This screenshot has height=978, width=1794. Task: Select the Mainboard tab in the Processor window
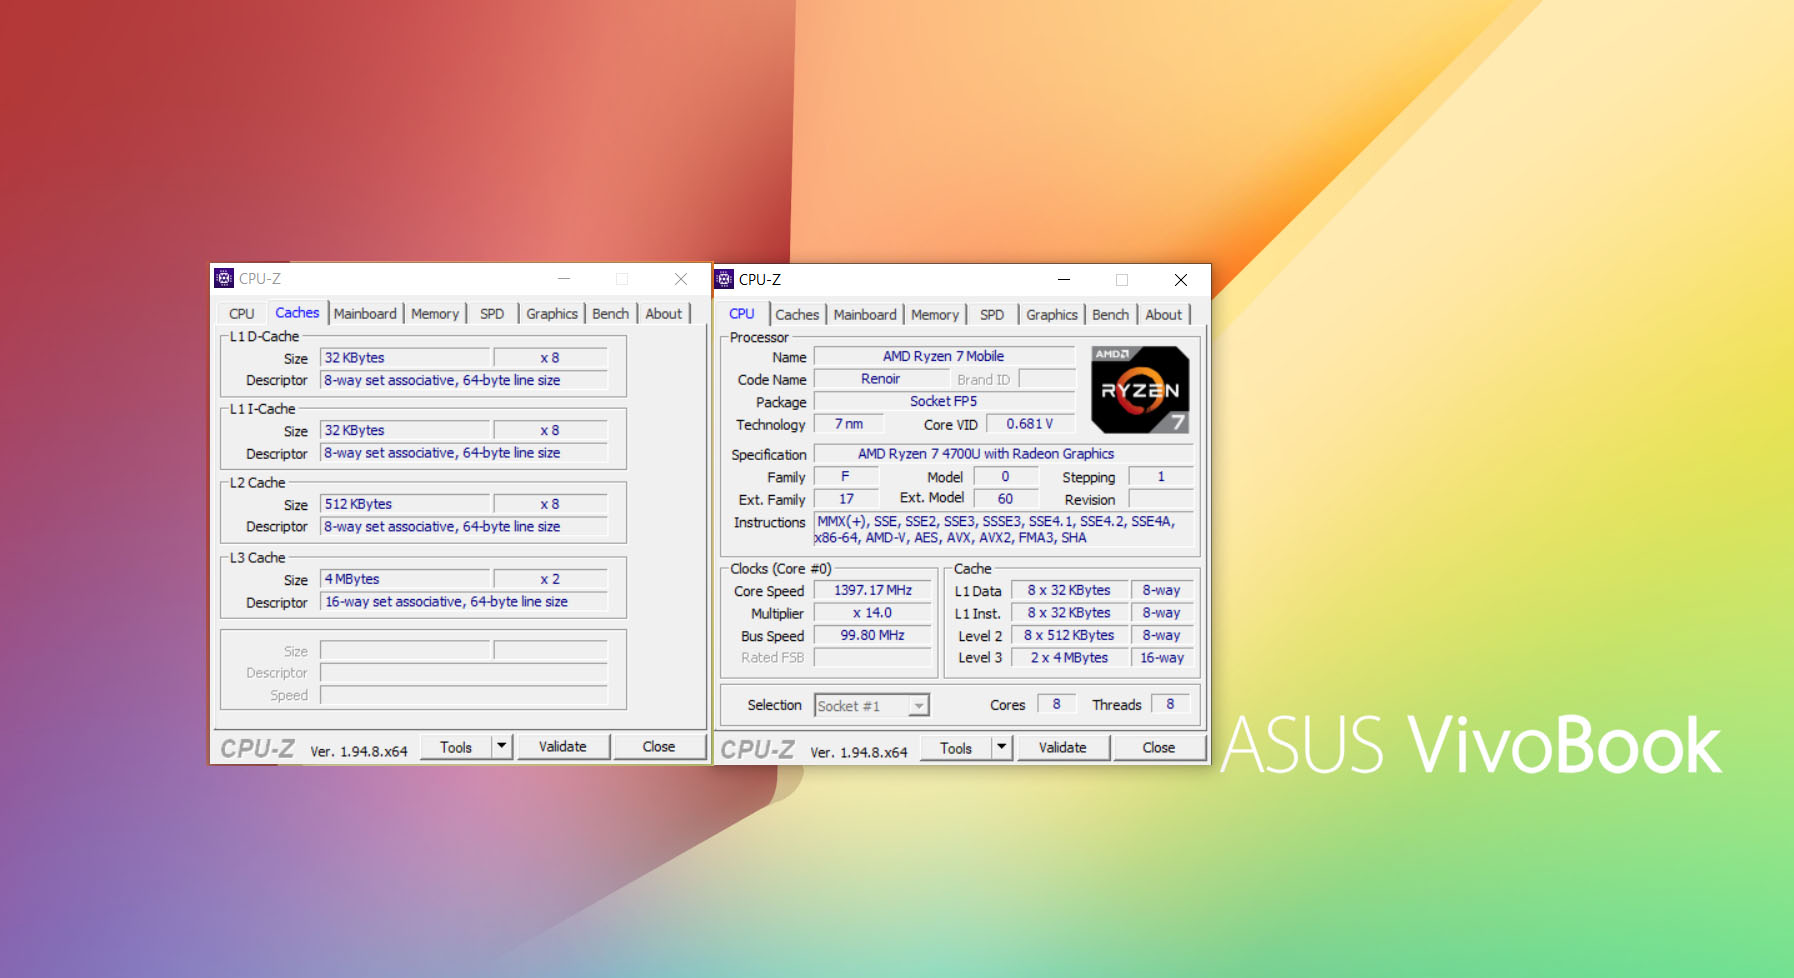click(x=865, y=315)
